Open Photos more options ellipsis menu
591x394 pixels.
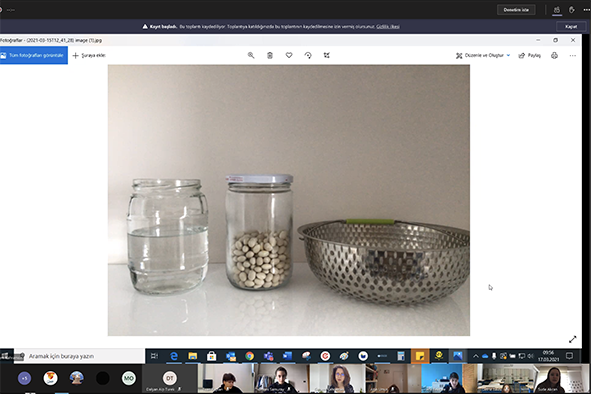(573, 55)
